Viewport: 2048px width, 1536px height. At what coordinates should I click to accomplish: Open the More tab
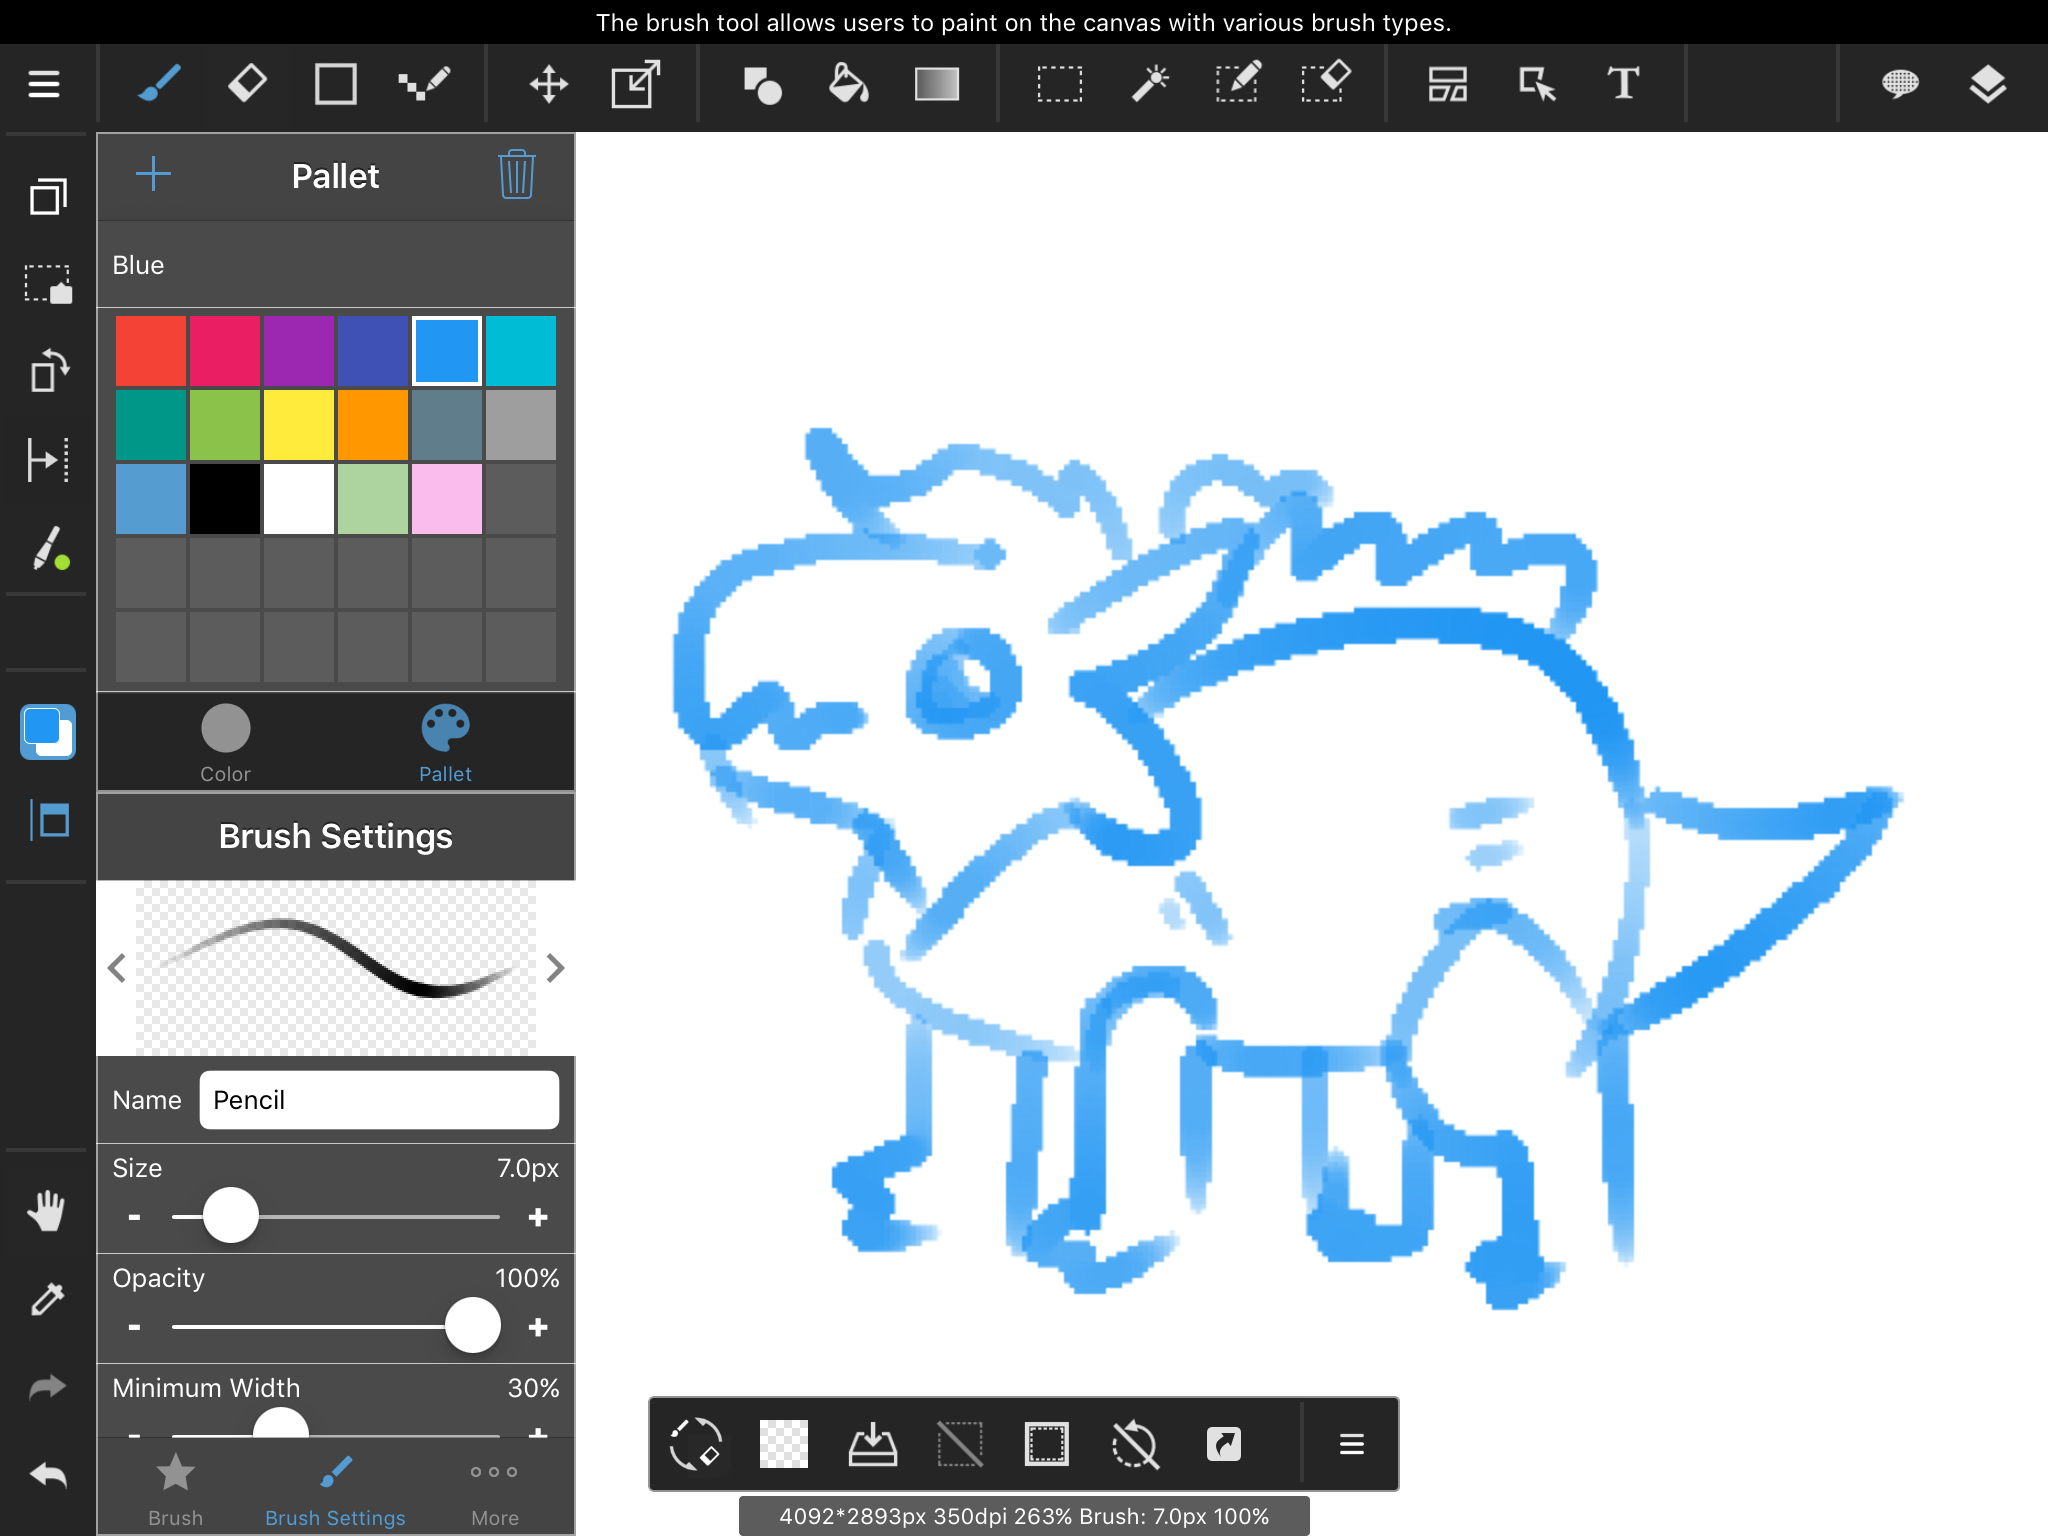coord(494,1490)
